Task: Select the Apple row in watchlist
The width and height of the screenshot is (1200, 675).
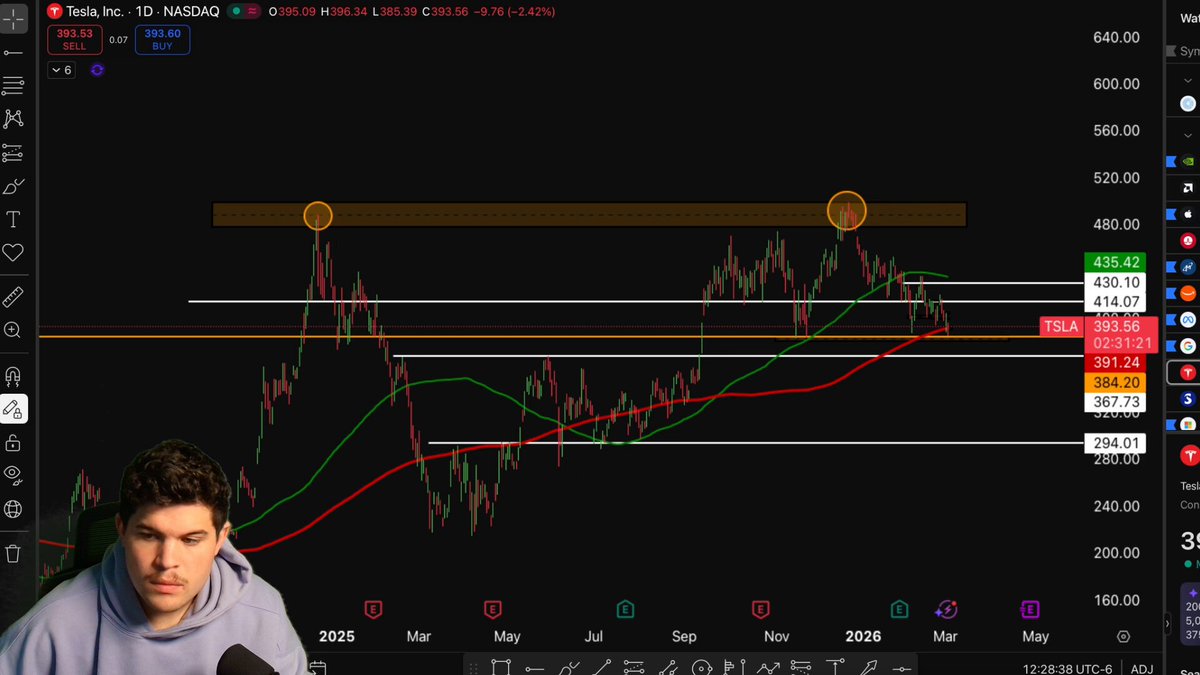Action: (x=1184, y=214)
